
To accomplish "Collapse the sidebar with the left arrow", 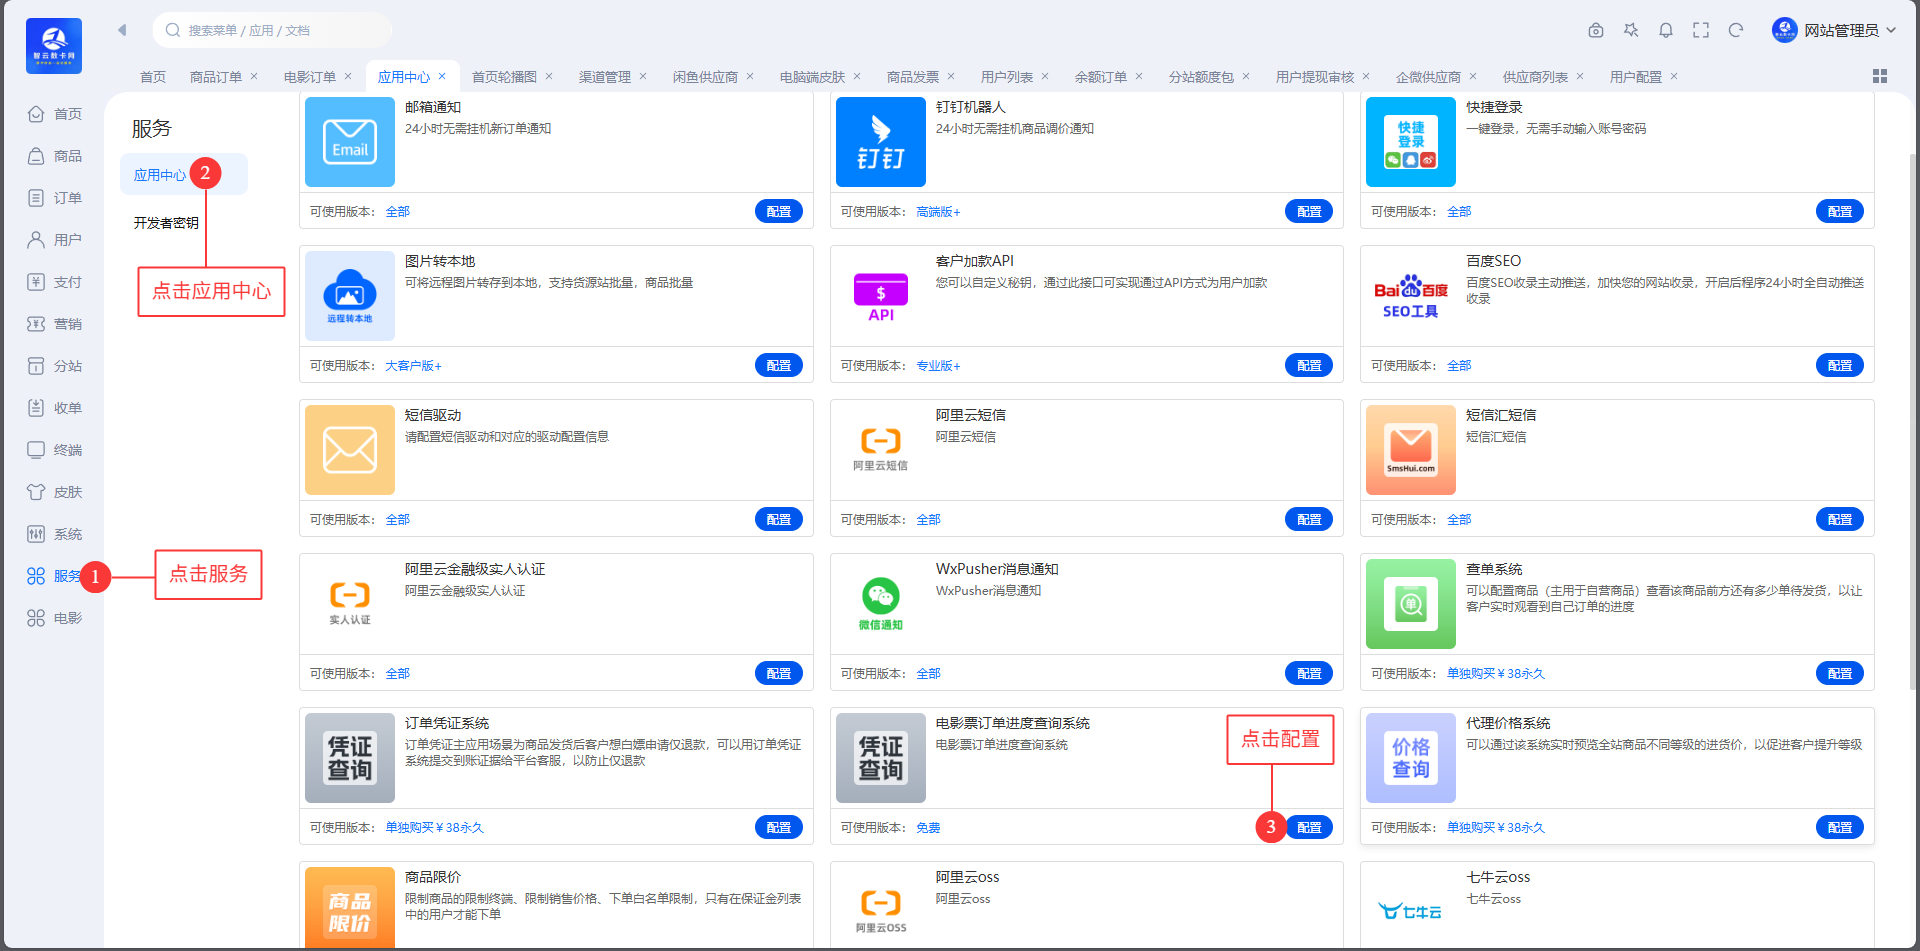I will [122, 30].
